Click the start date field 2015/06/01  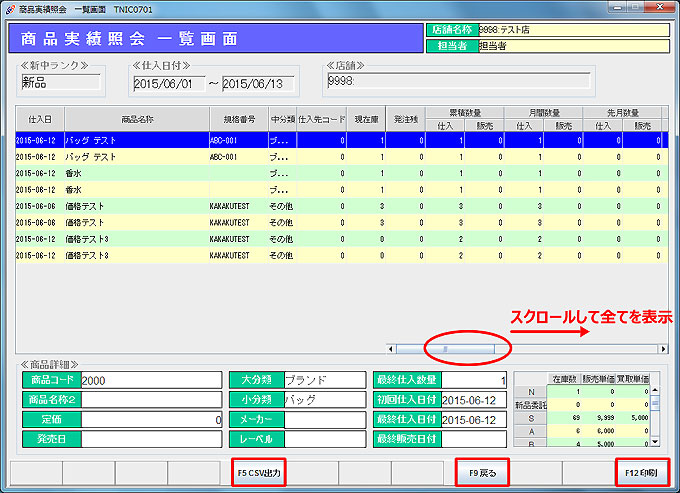168,83
